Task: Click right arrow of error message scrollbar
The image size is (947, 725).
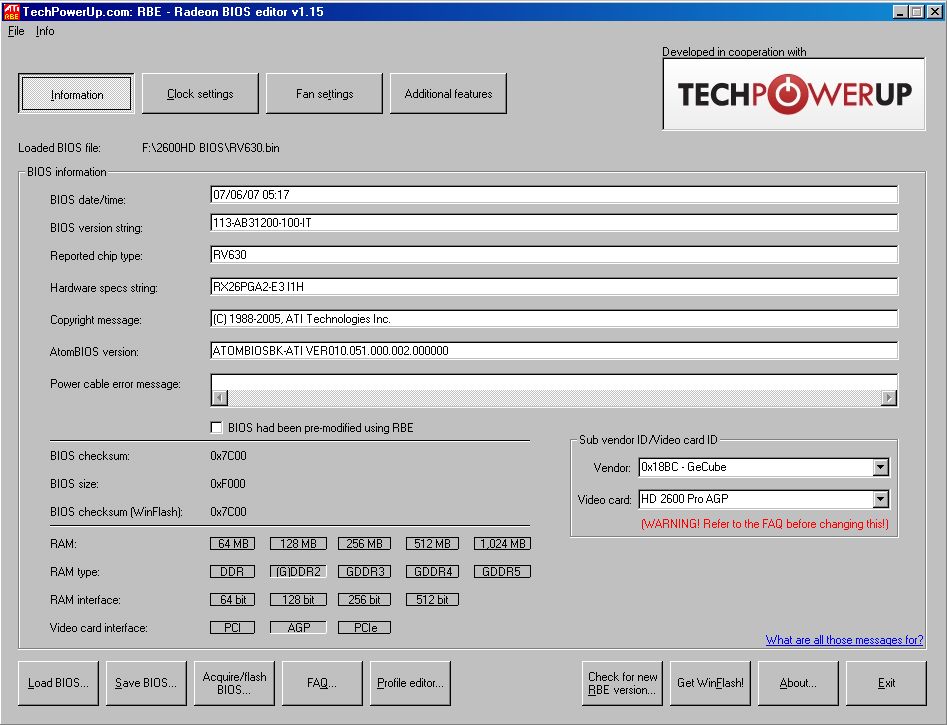Action: point(888,398)
